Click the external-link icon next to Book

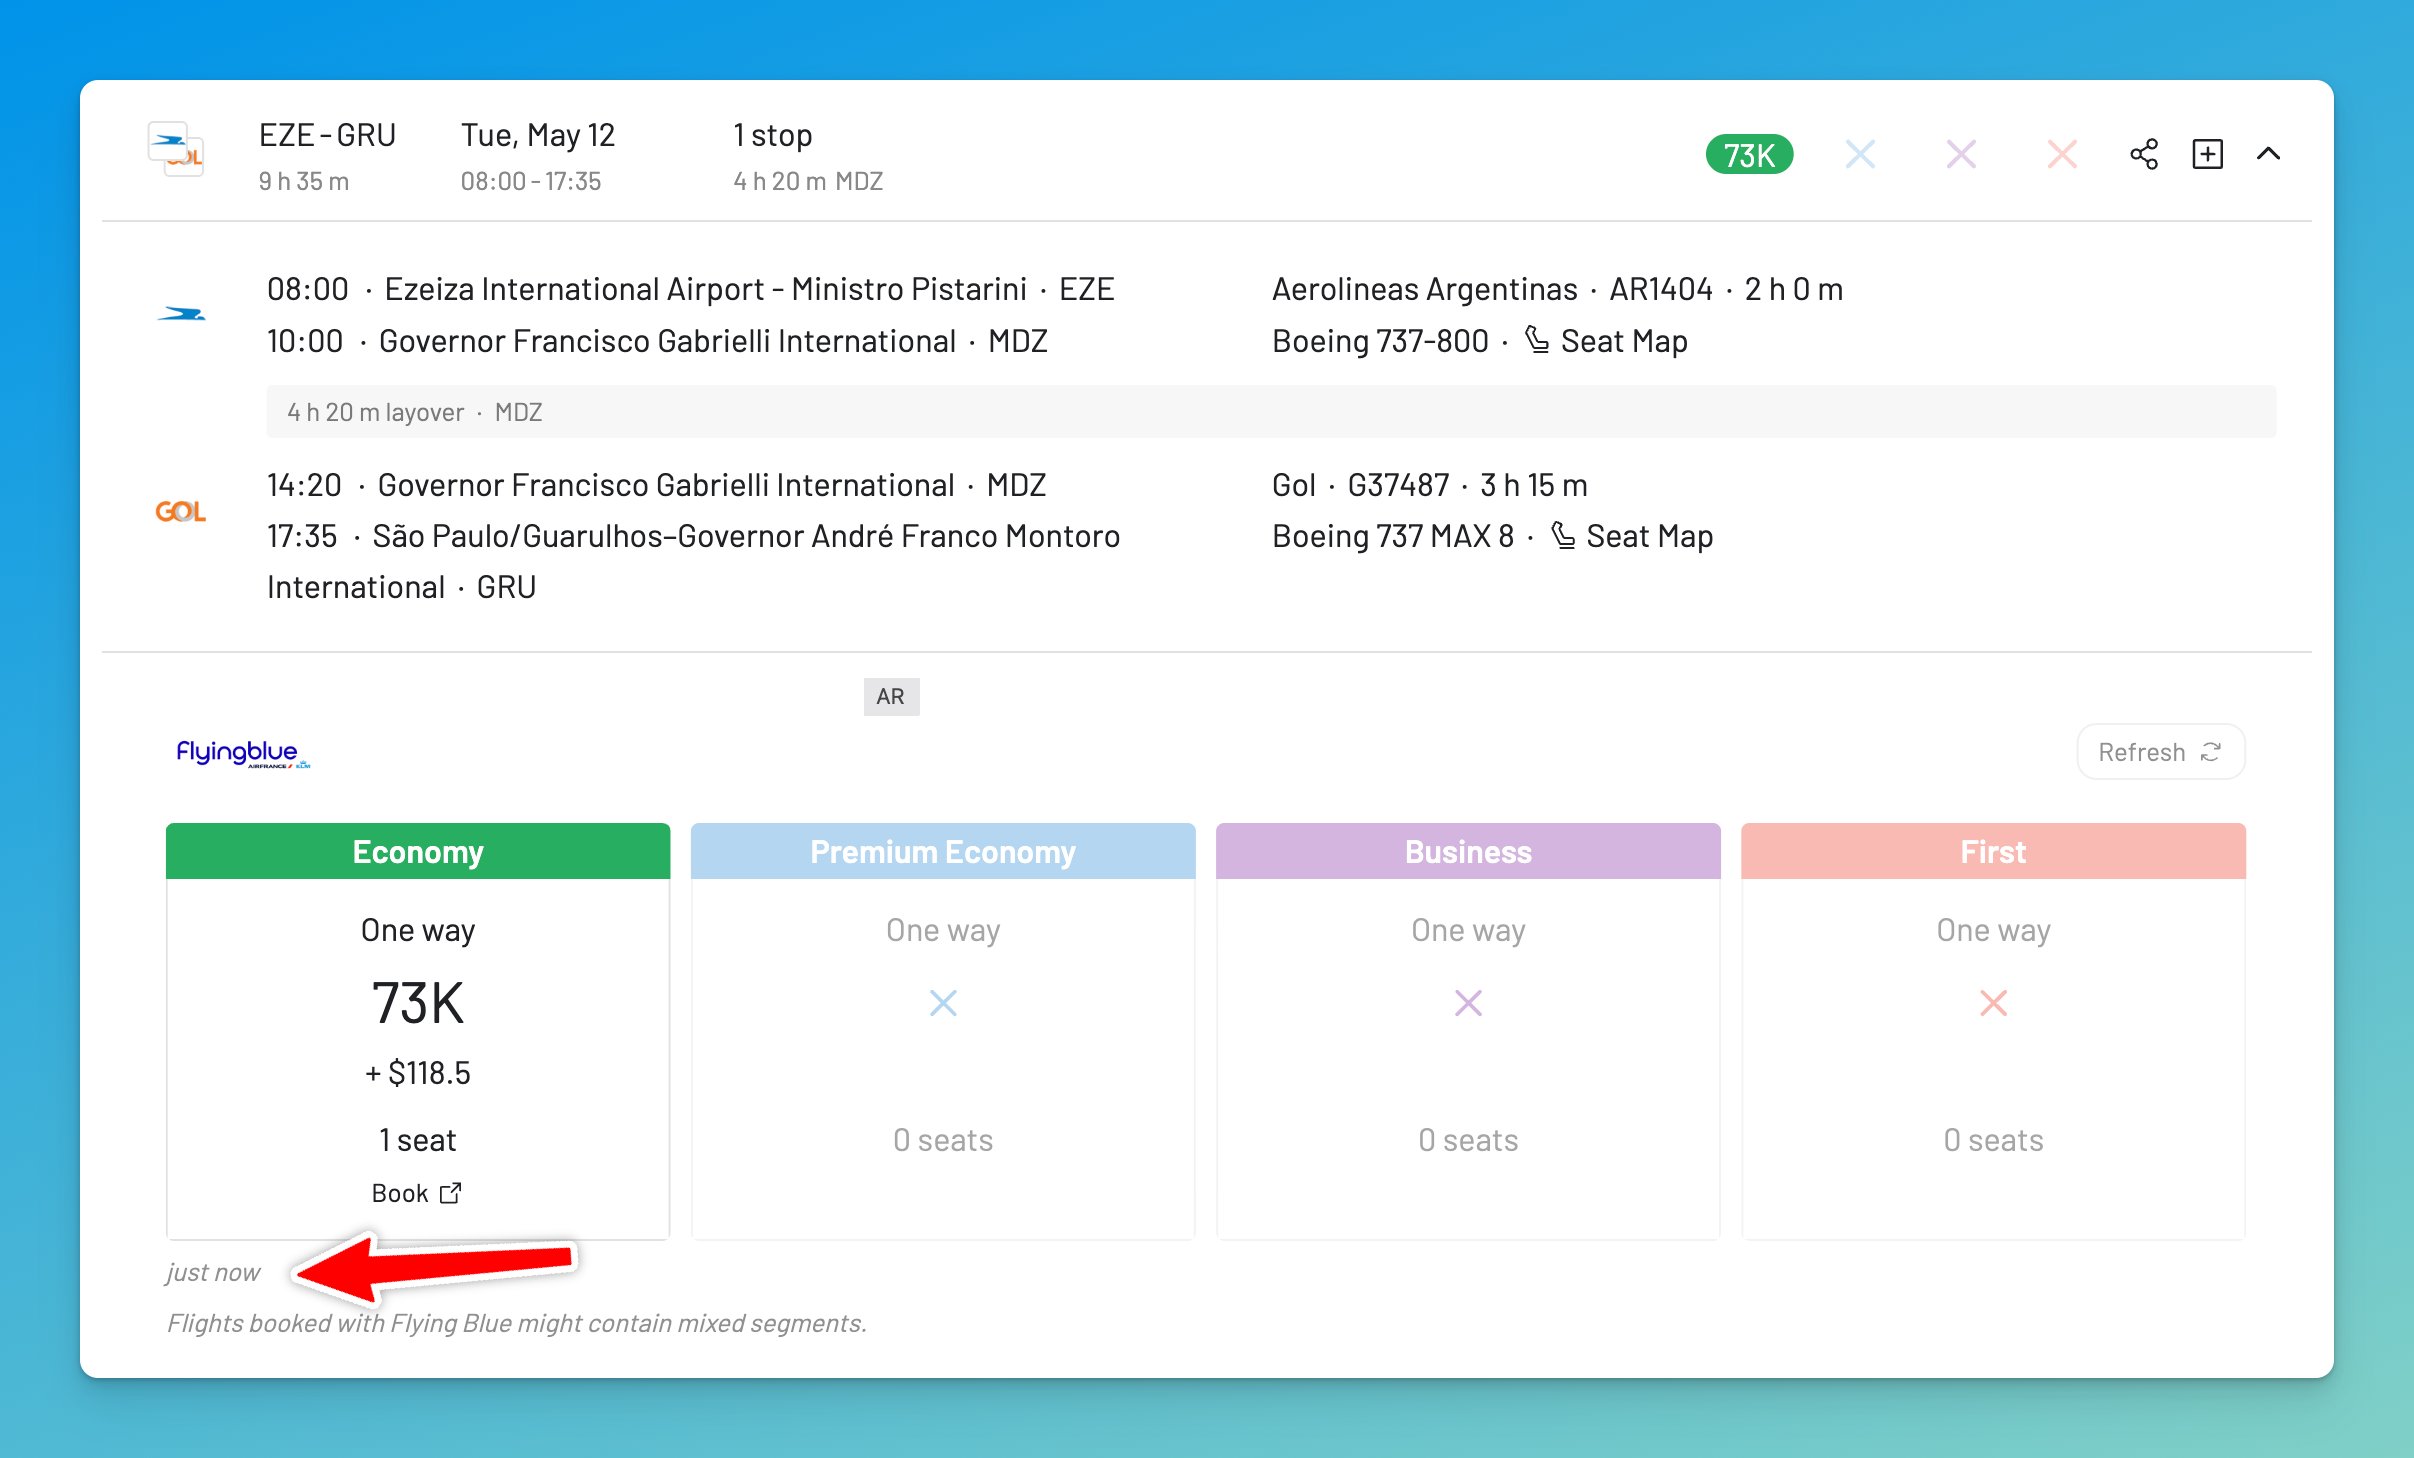click(451, 1192)
